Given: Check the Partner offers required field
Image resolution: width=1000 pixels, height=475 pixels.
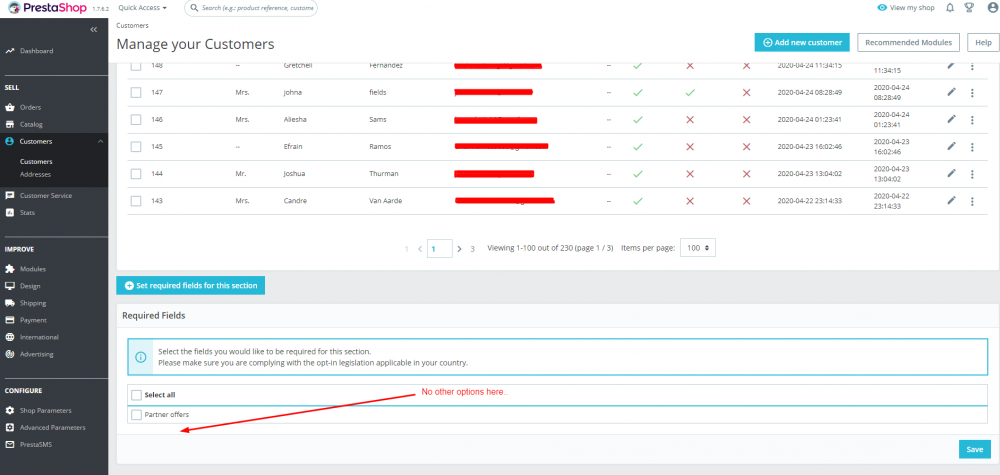Looking at the screenshot, I should tap(136, 414).
